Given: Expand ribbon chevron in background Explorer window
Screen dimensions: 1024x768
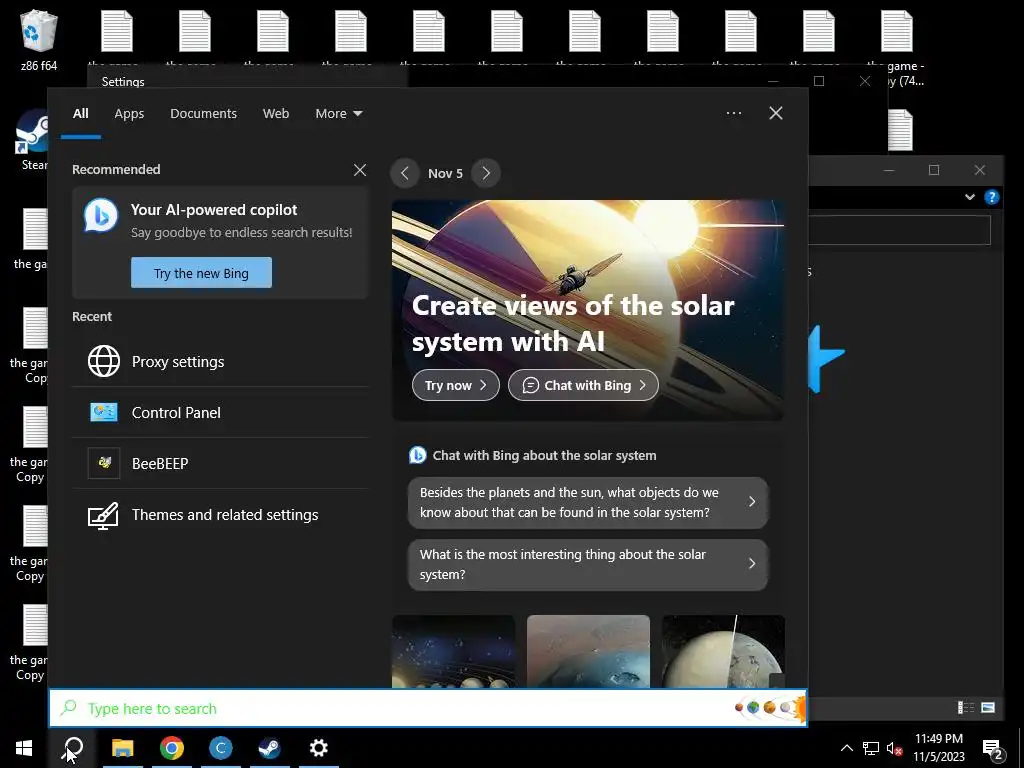Looking at the screenshot, I should (970, 197).
